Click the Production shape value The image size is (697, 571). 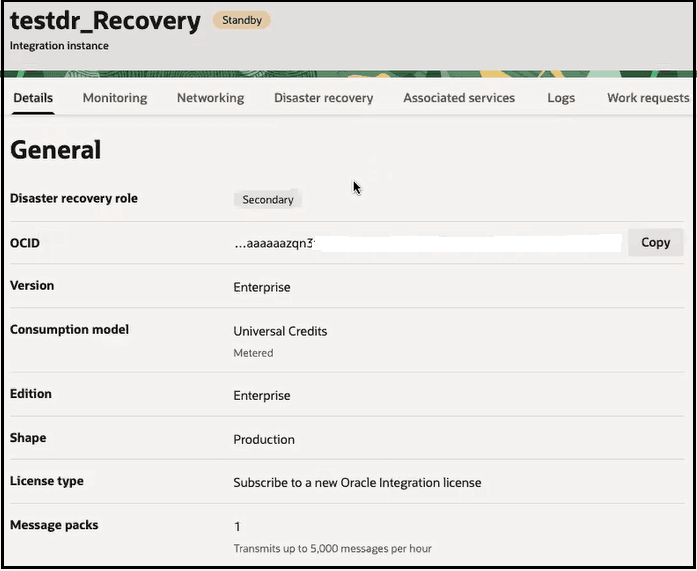[x=264, y=439]
